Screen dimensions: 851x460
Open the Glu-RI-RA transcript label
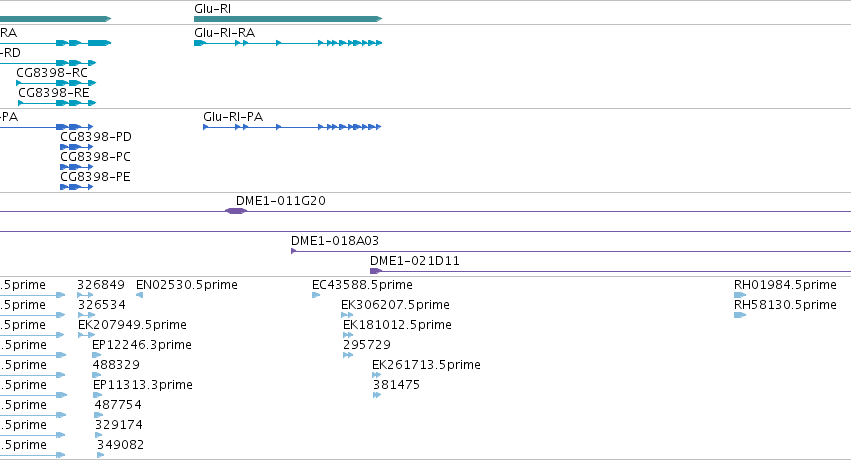click(224, 33)
